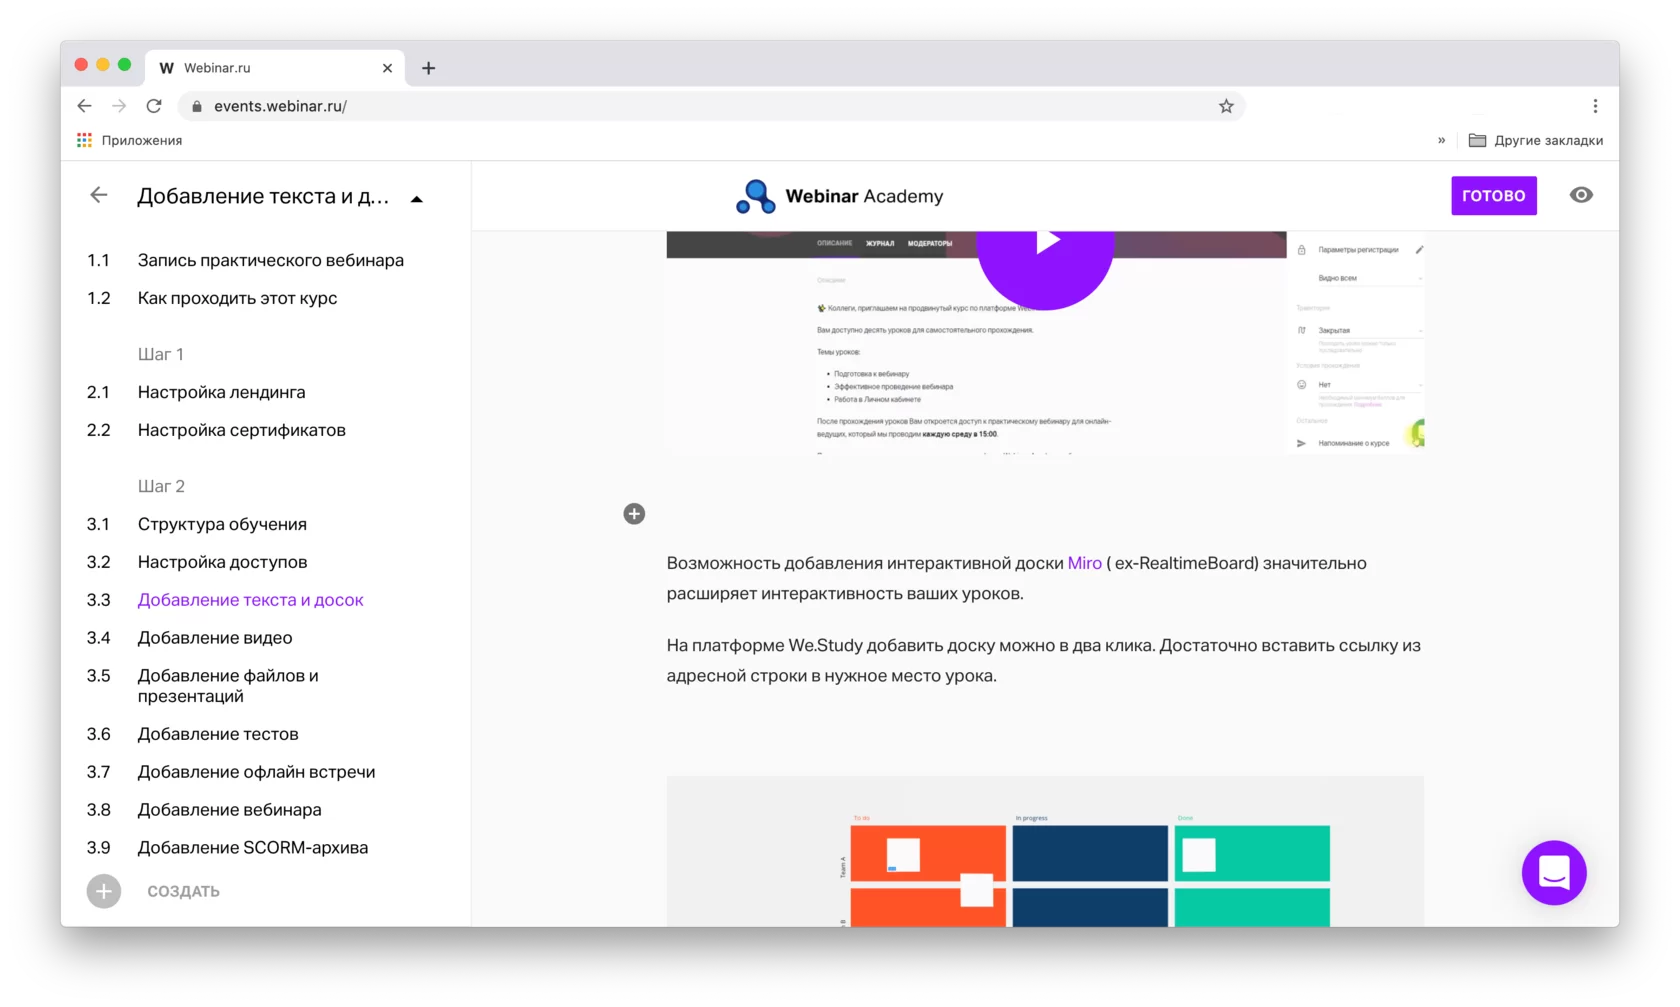Click the plus icon to add content block
This screenshot has width=1680, height=1007.
[634, 514]
